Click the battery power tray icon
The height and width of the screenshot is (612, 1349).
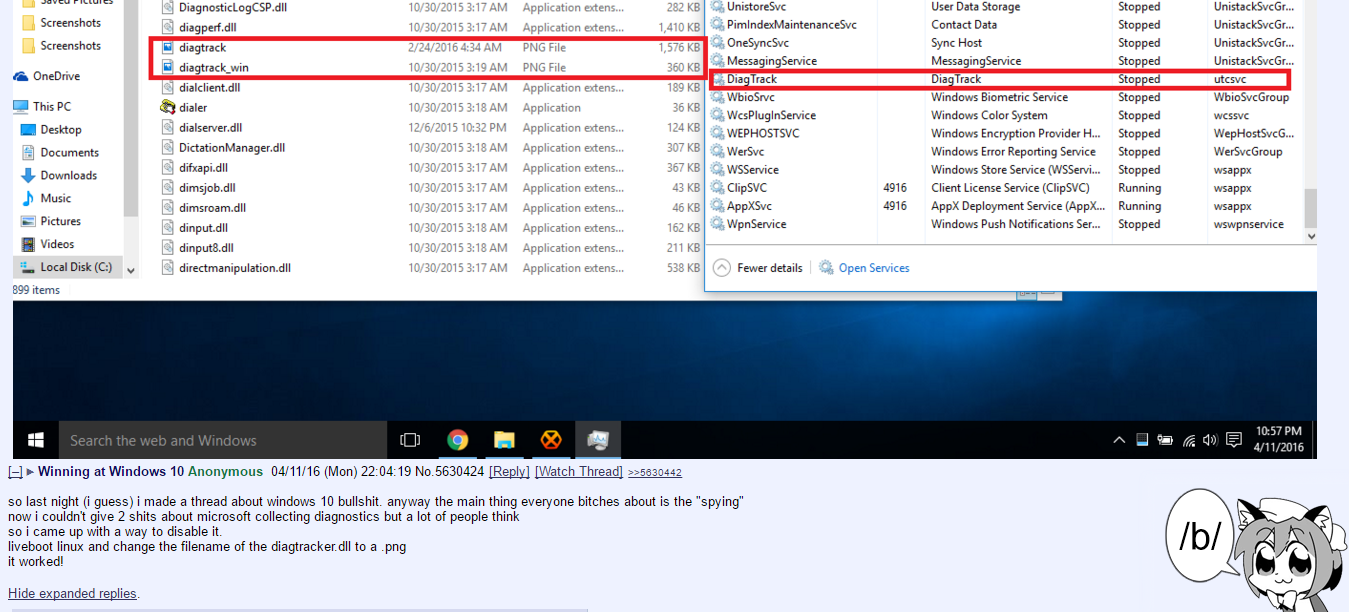1166,440
